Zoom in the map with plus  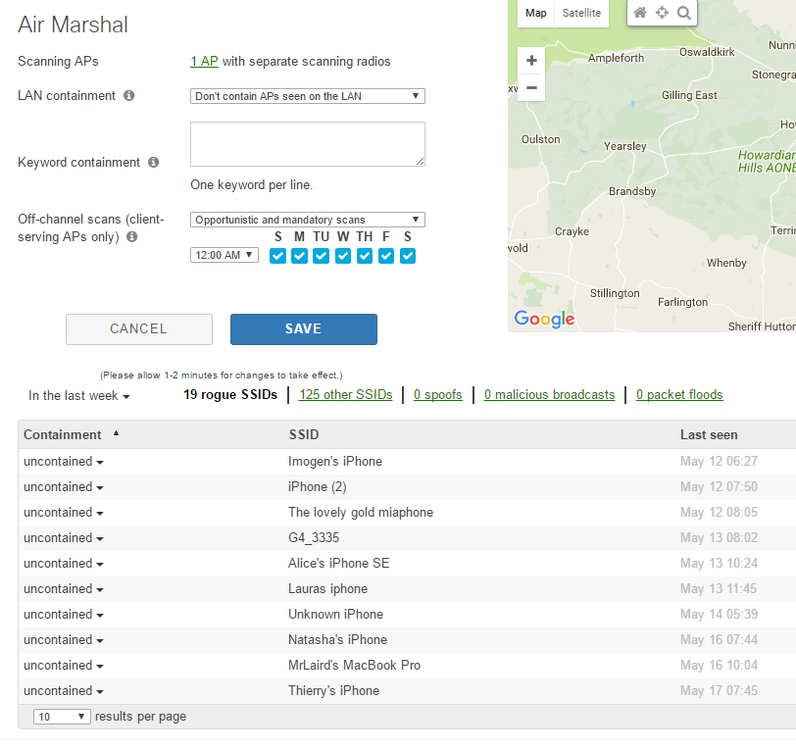point(532,60)
